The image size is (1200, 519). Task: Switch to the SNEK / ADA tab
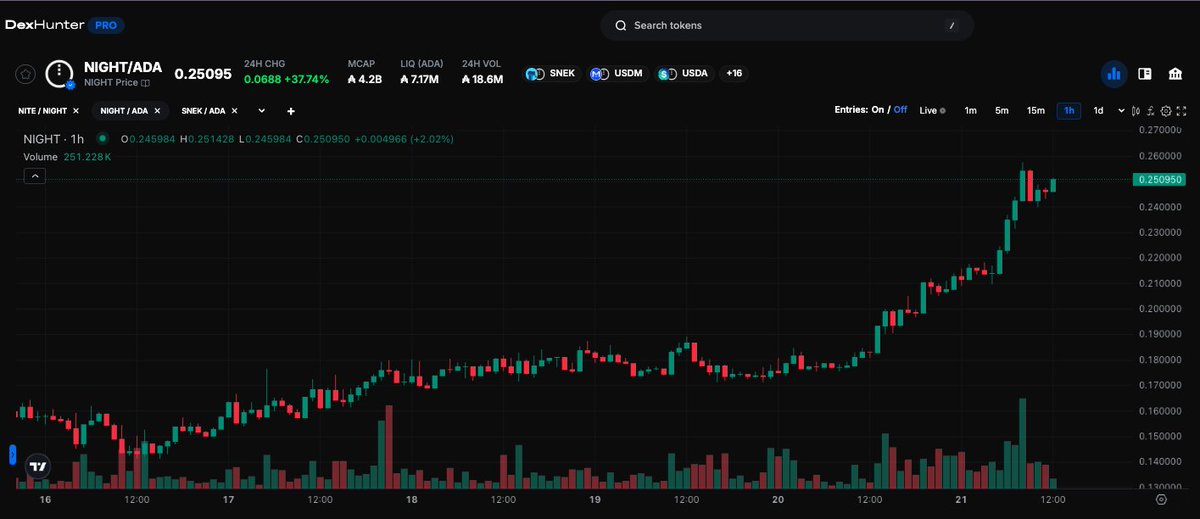coord(204,111)
